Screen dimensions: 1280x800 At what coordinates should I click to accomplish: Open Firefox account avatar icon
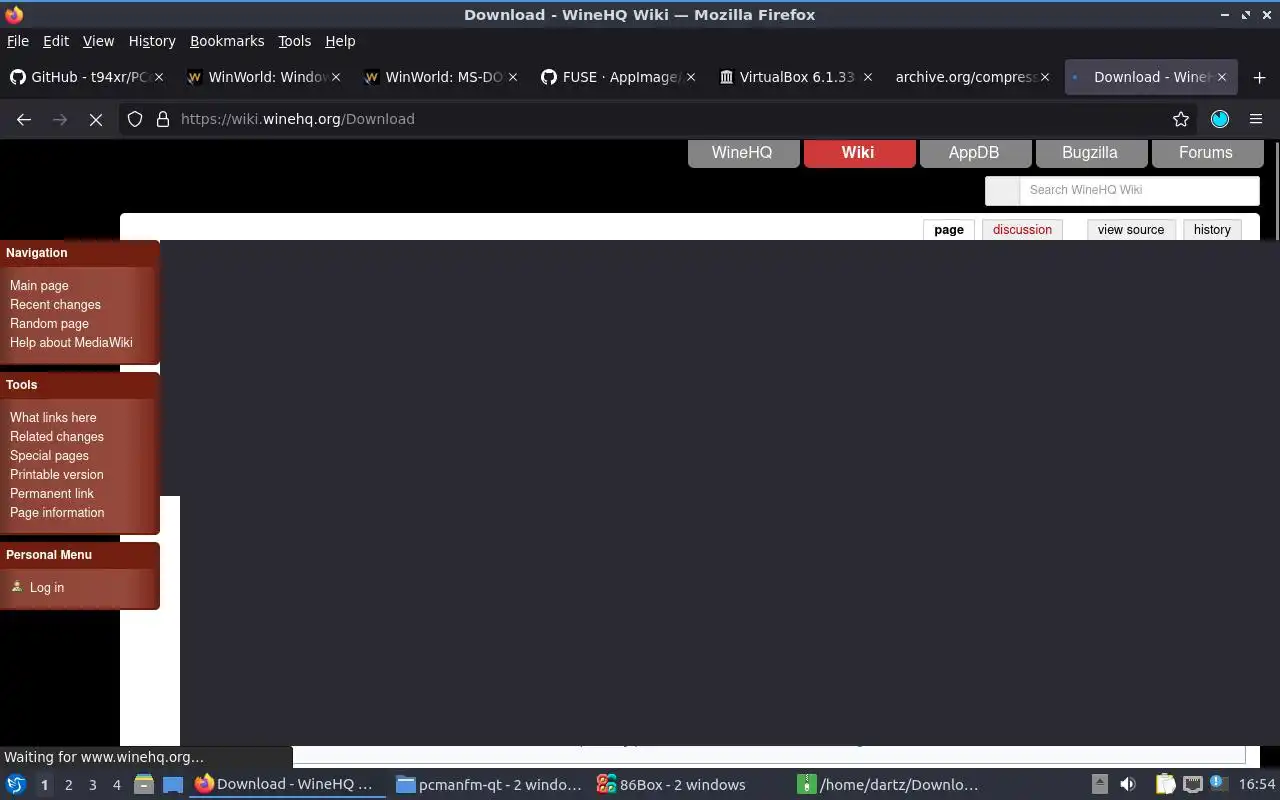click(1220, 119)
